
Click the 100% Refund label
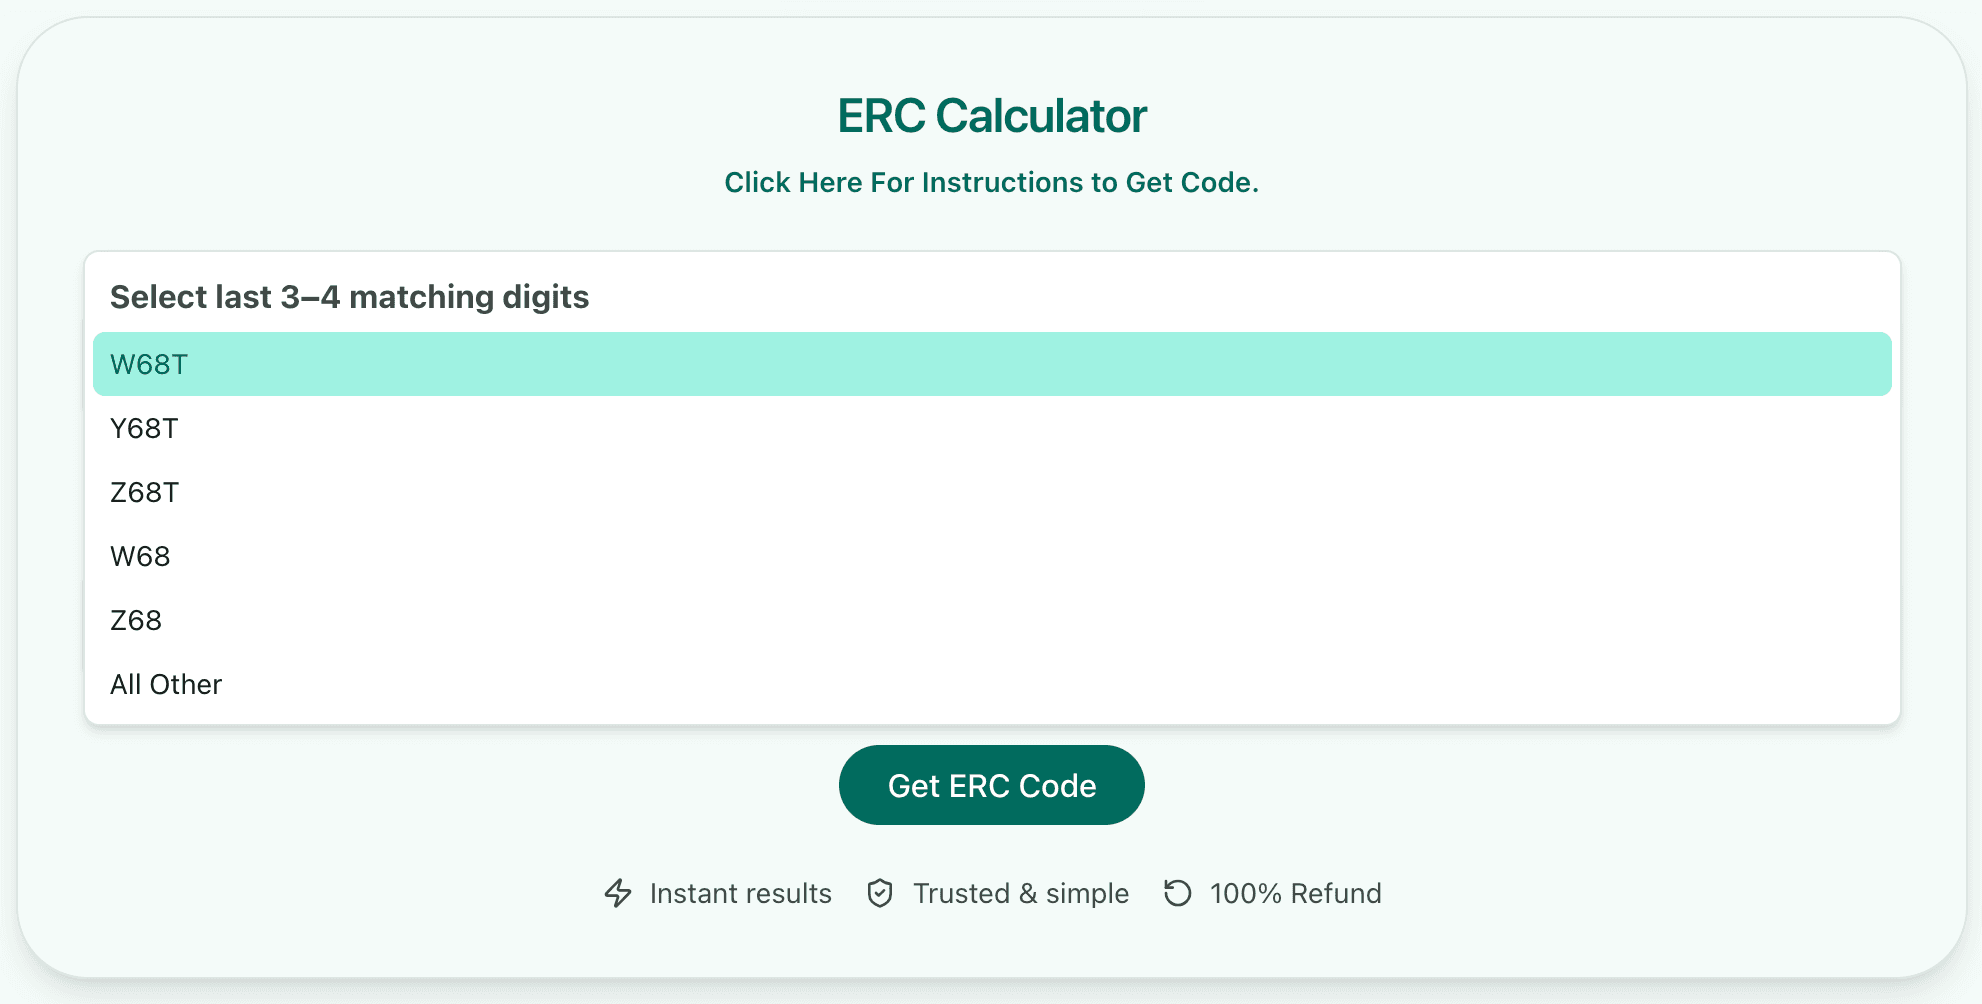1294,893
